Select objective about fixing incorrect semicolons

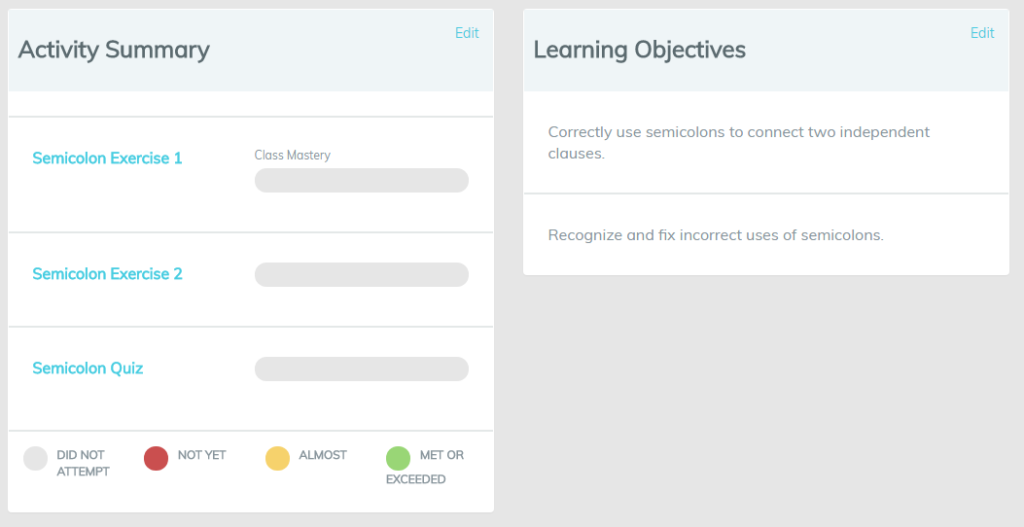(716, 235)
